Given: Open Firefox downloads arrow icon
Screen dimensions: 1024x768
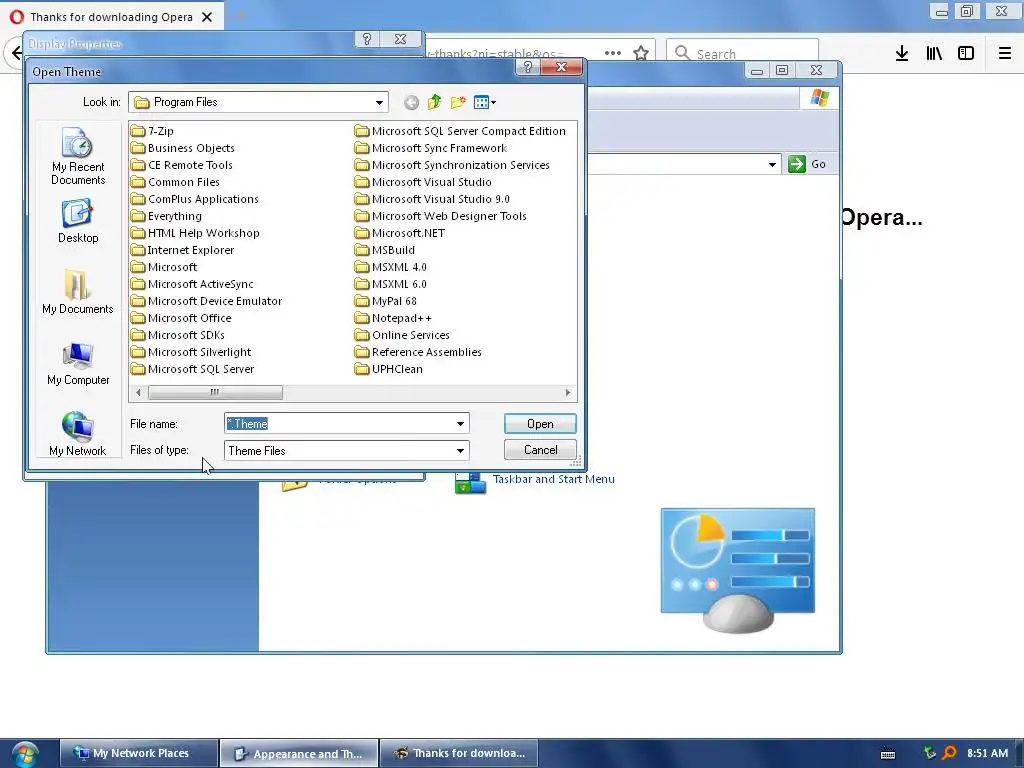Looking at the screenshot, I should pyautogui.click(x=902, y=53).
